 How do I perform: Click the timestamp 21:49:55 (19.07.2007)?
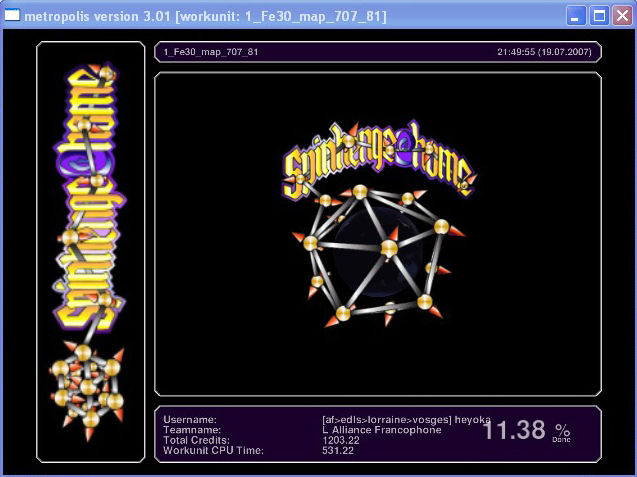(544, 51)
